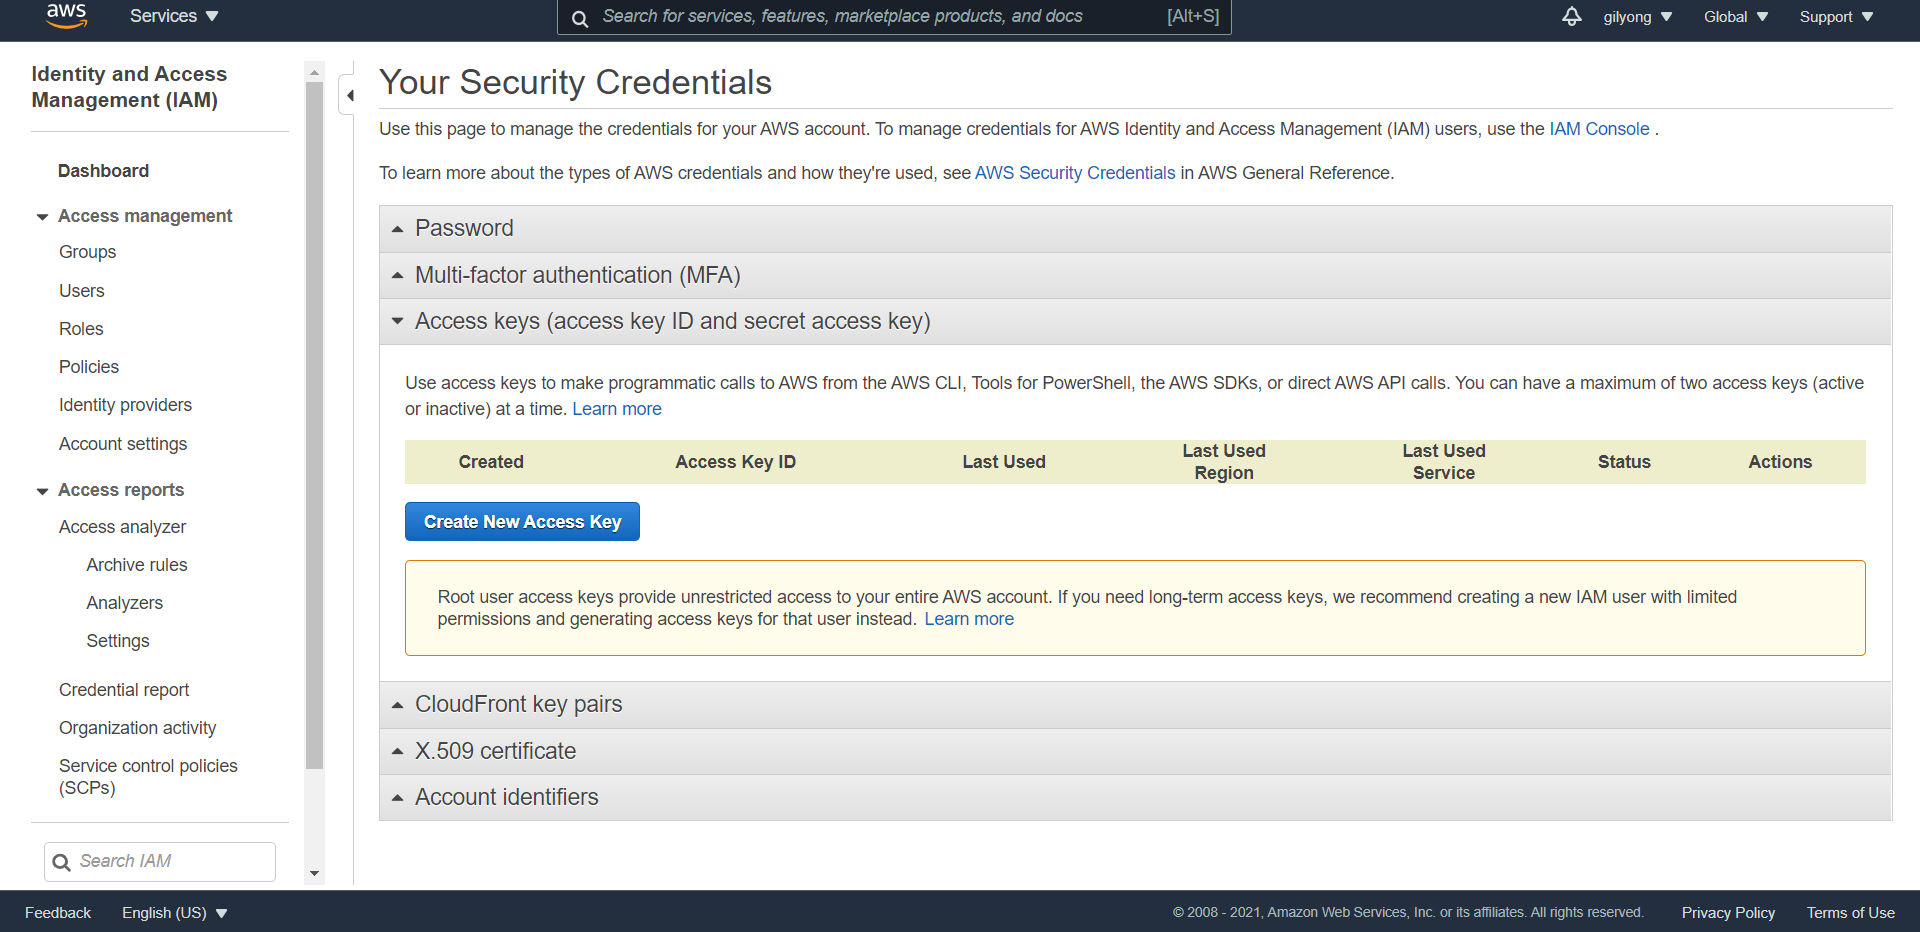The width and height of the screenshot is (1920, 932).
Task: Open the notifications bell
Action: click(x=1572, y=17)
